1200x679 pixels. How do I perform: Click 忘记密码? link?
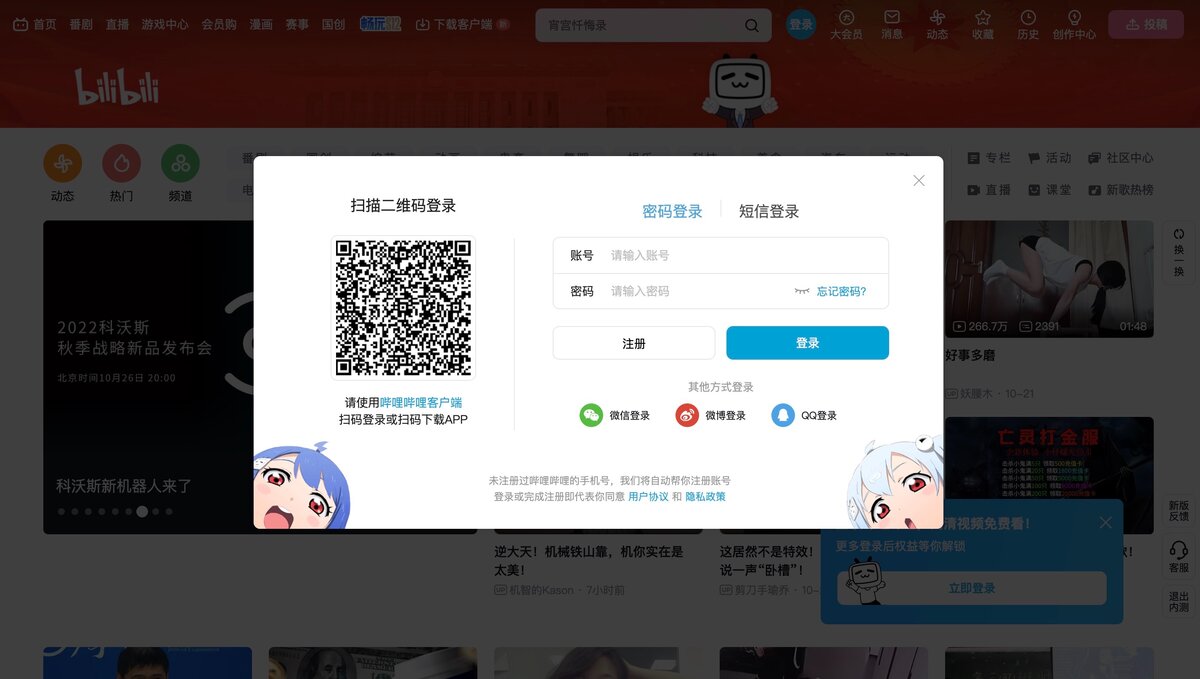[x=842, y=291]
